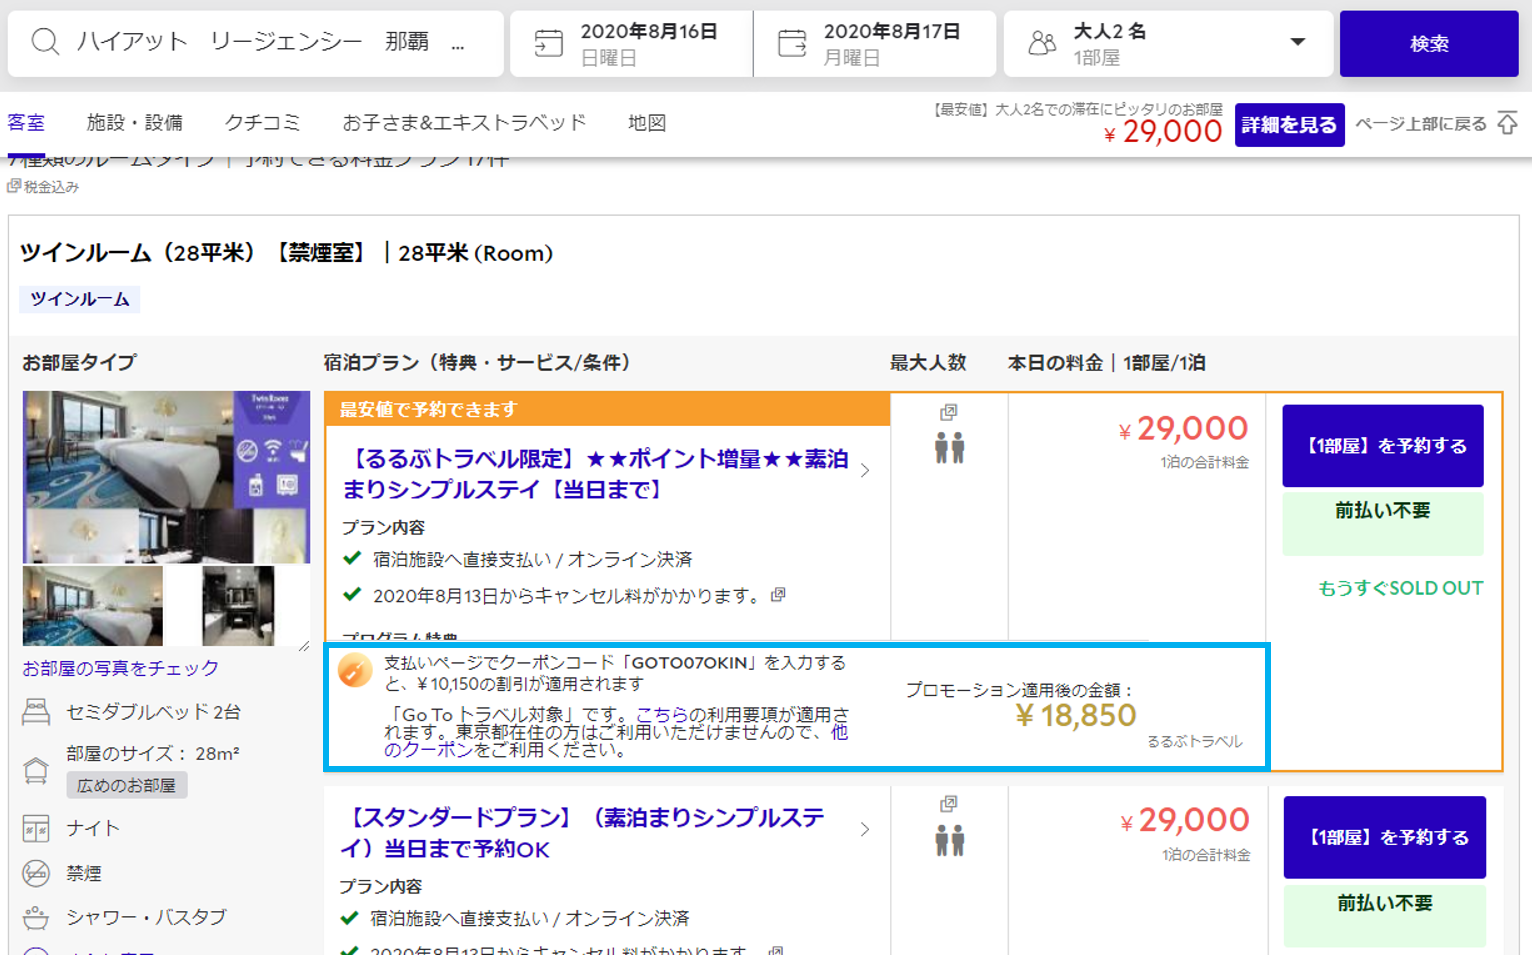Open the check-in date calendar icon
This screenshot has width=1532, height=955.
(x=548, y=43)
